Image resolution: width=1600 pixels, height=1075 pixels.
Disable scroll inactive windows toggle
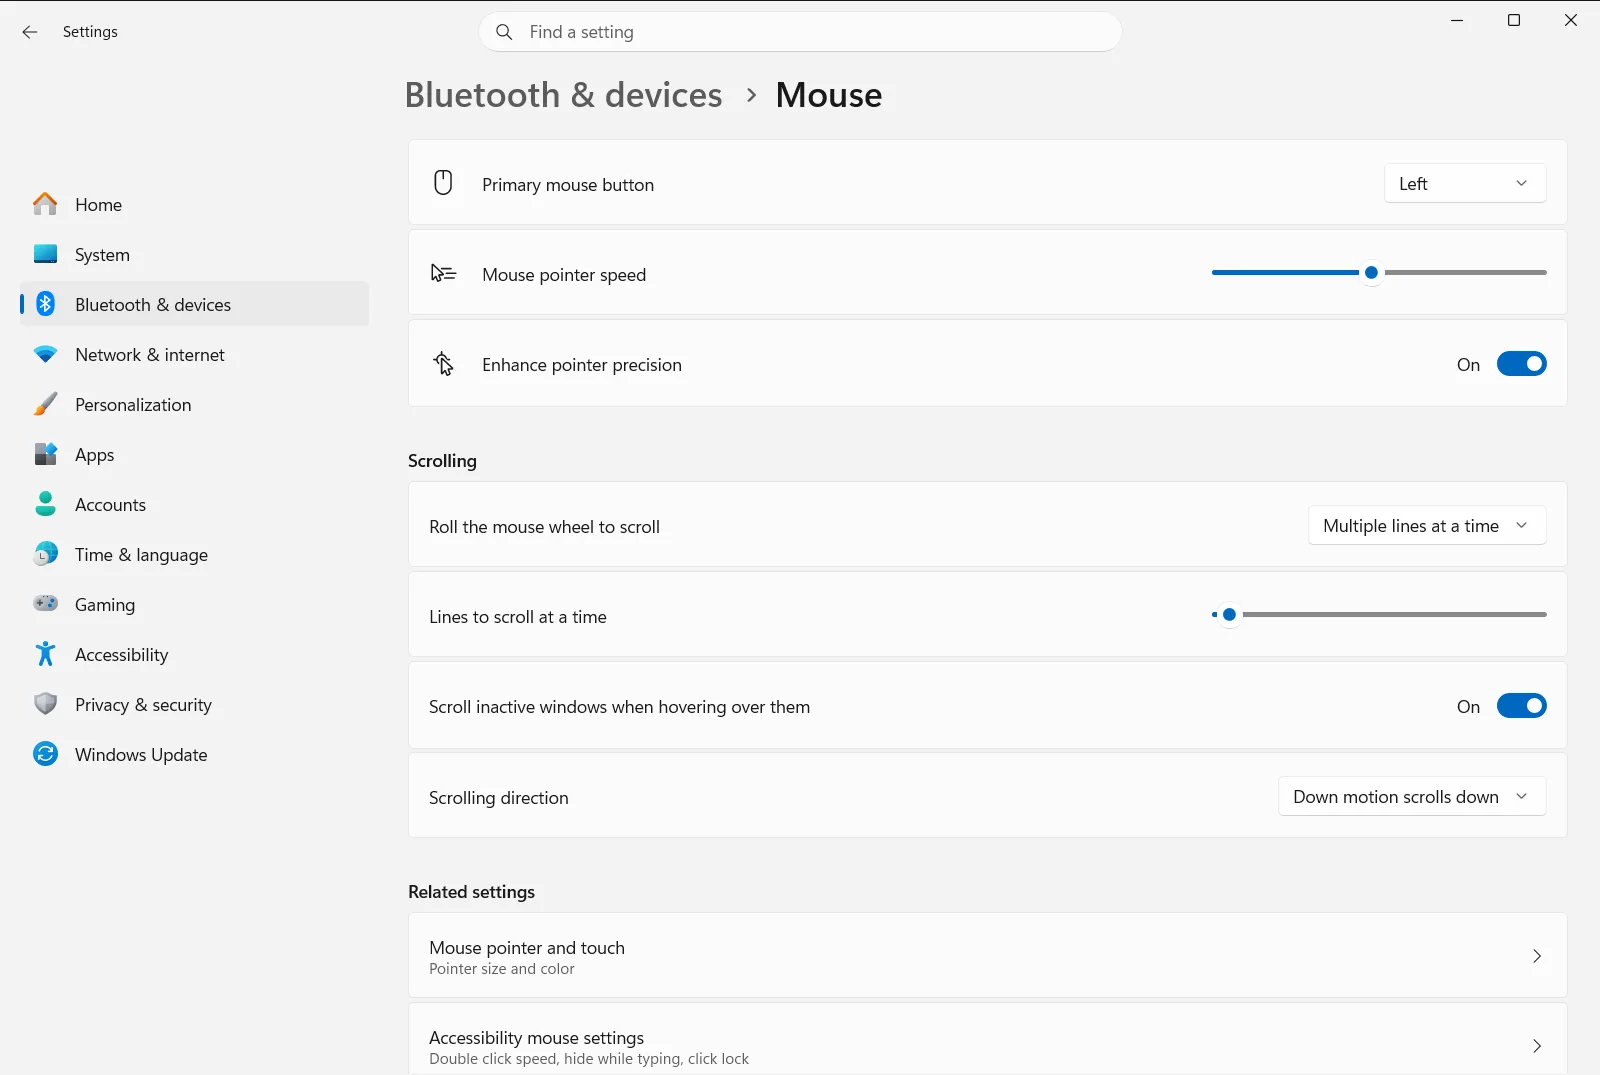1521,706
